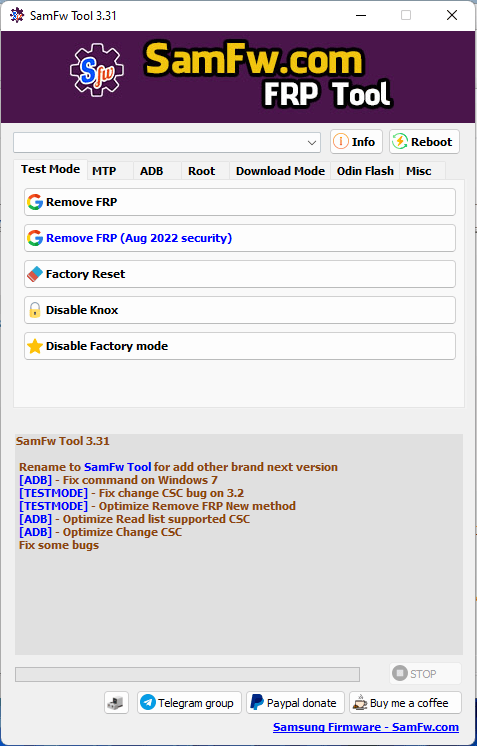This screenshot has height=746, width=477.
Task: Click the Factory Reset button
Action: (240, 274)
